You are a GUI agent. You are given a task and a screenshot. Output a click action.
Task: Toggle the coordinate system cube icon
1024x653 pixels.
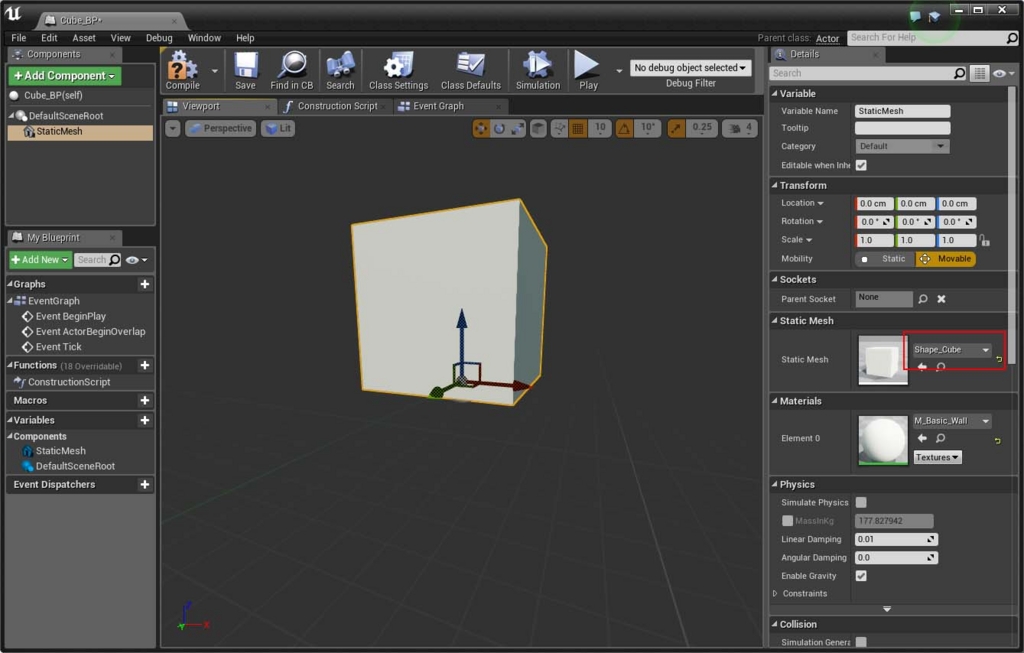538,129
